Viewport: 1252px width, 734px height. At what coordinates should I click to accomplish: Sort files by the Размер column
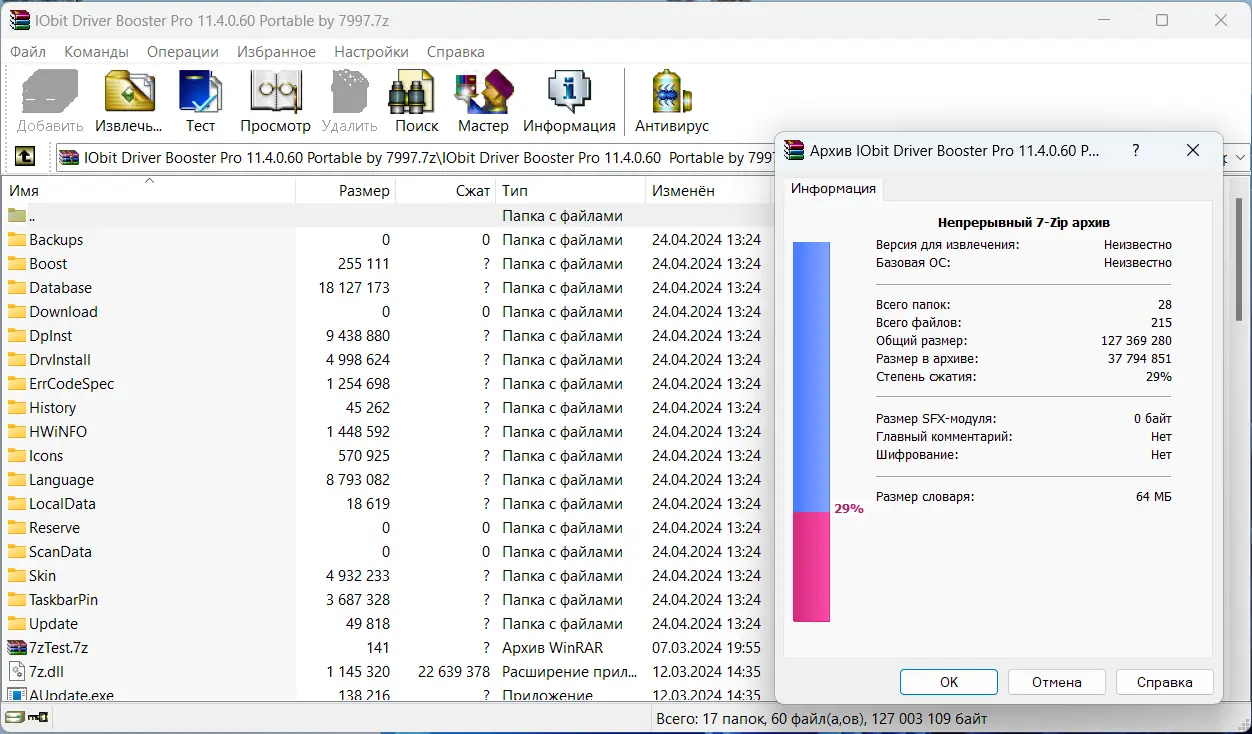pyautogui.click(x=366, y=190)
